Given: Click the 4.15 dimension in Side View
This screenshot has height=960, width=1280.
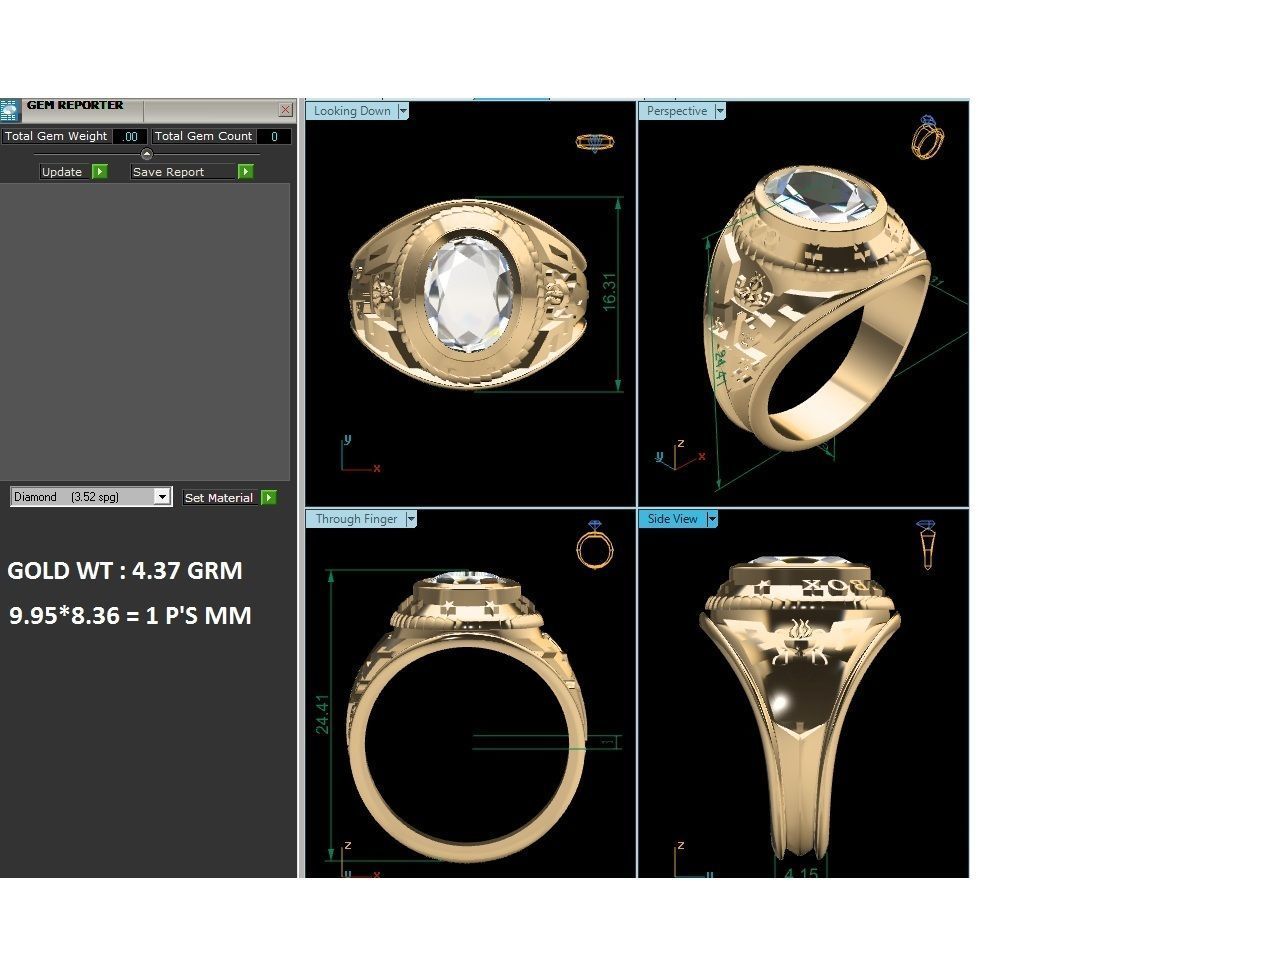Looking at the screenshot, I should point(801,873).
